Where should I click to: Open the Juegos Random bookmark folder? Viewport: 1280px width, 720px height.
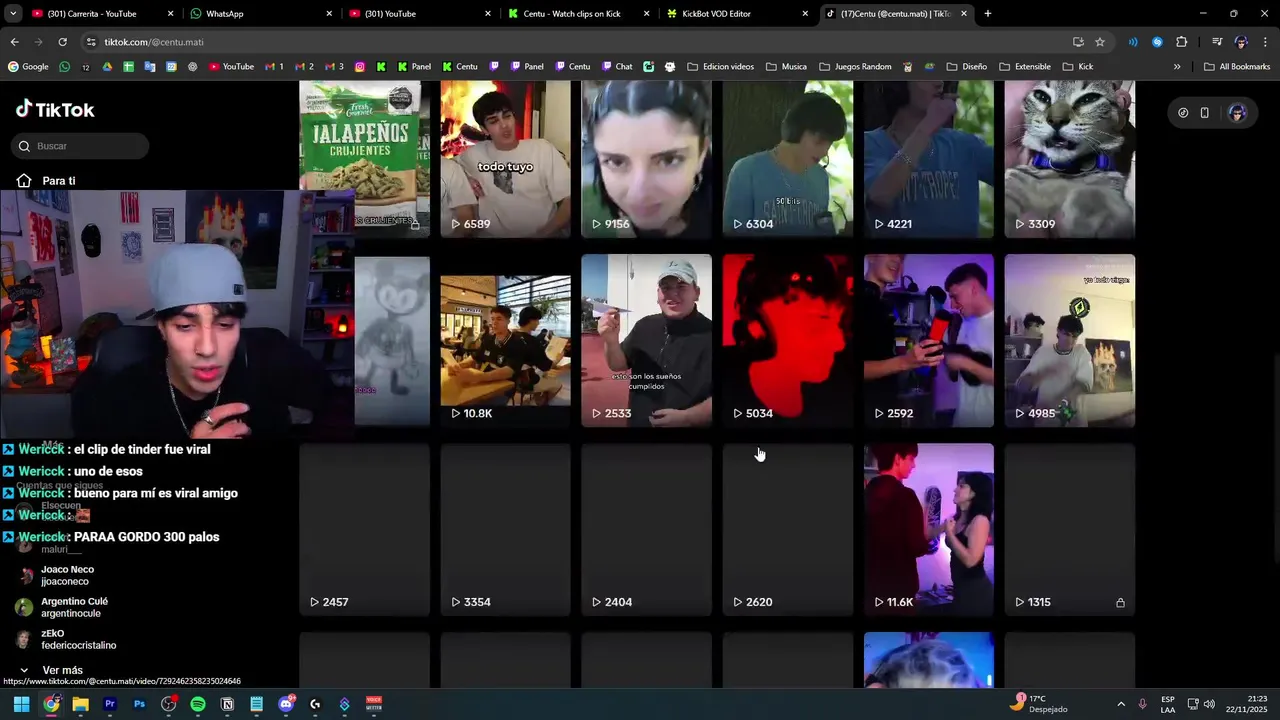point(854,67)
